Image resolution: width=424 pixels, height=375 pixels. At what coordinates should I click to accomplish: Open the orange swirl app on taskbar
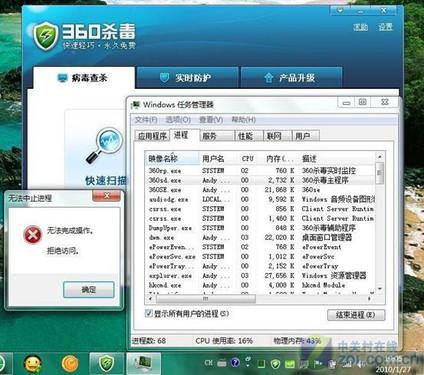69,364
